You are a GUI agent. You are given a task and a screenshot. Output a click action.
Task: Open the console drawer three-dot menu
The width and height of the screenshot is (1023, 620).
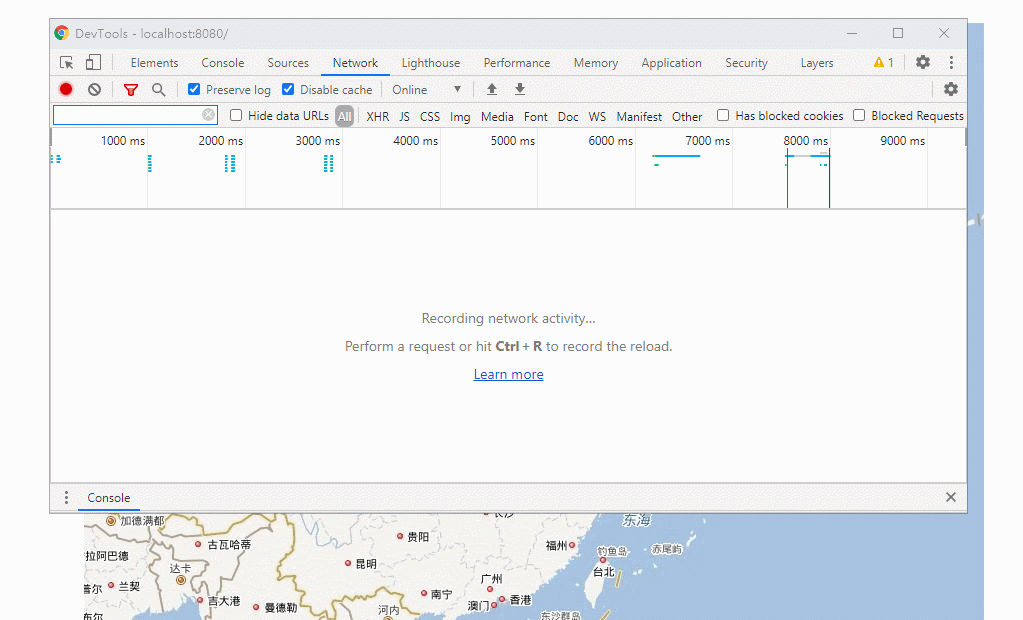coord(67,497)
